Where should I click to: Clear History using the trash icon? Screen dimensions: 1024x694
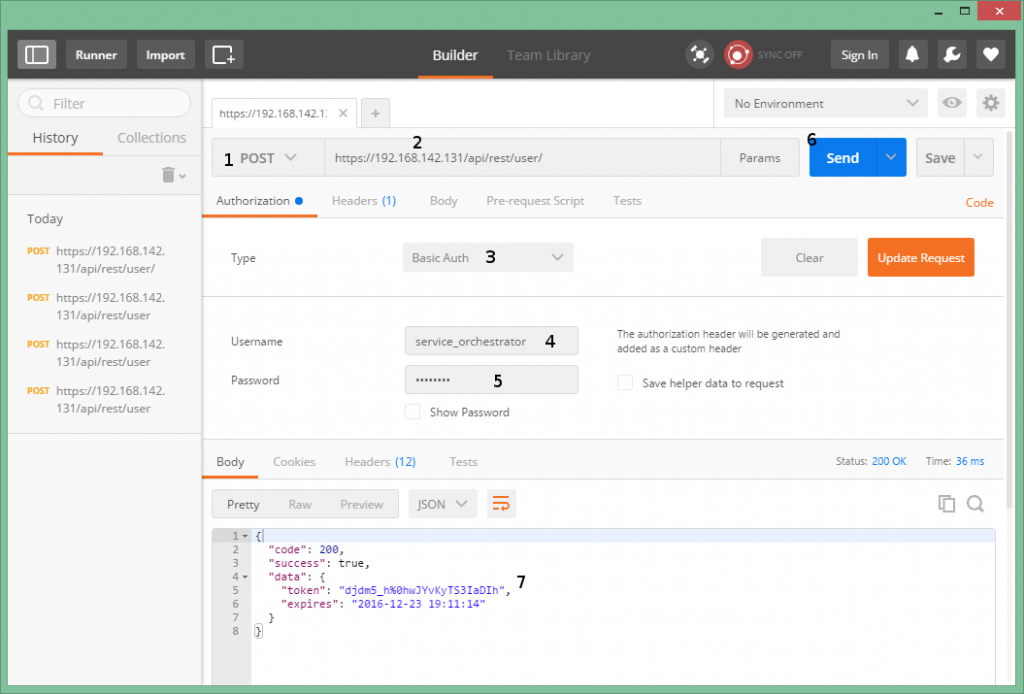pyautogui.click(x=168, y=173)
